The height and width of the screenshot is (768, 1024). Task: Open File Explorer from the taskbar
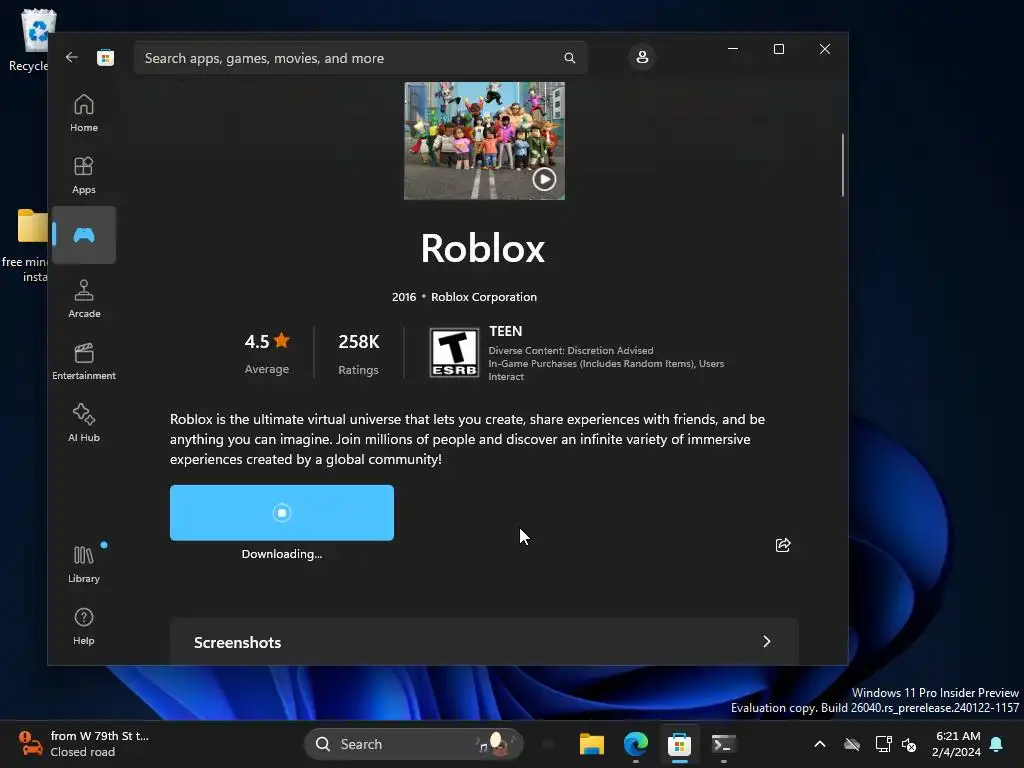592,744
